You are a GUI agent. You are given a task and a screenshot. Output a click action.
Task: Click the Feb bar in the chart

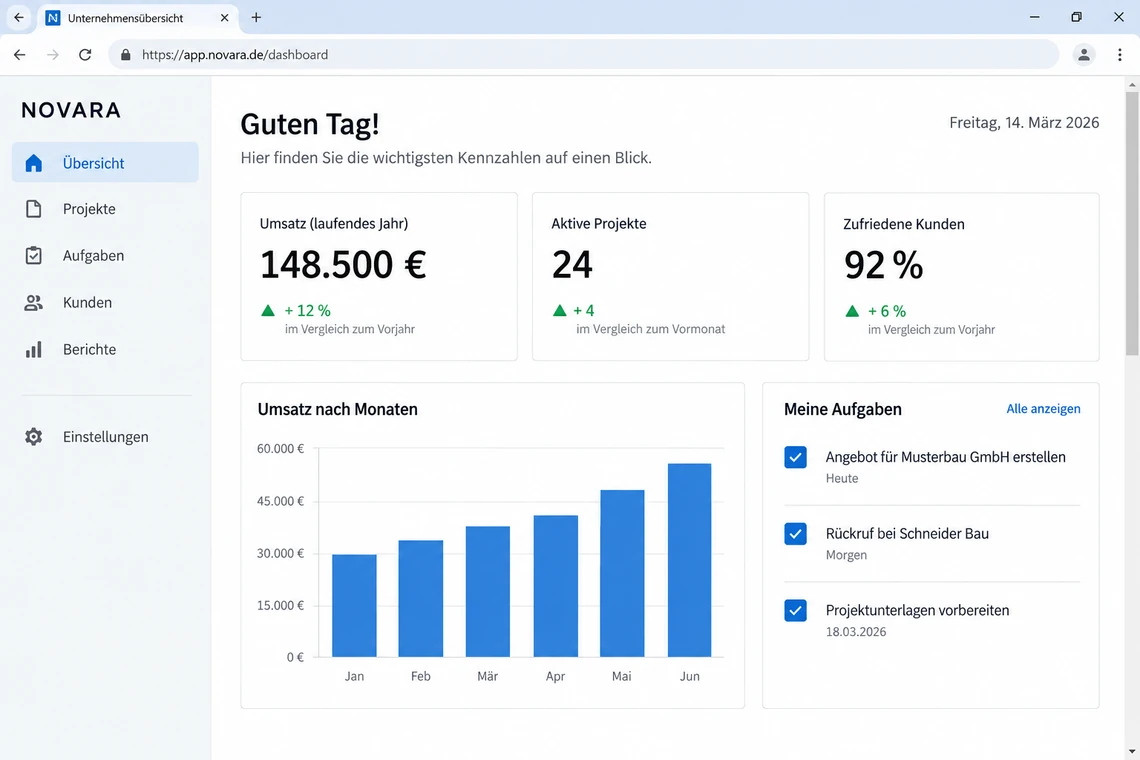coord(421,599)
